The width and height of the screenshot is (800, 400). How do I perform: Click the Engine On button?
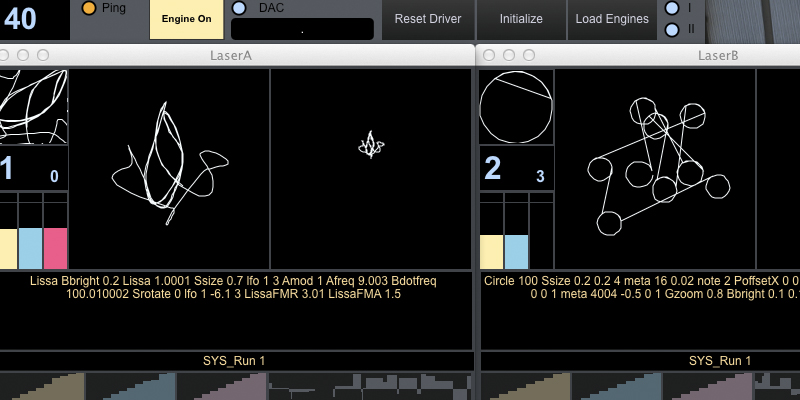pos(185,19)
